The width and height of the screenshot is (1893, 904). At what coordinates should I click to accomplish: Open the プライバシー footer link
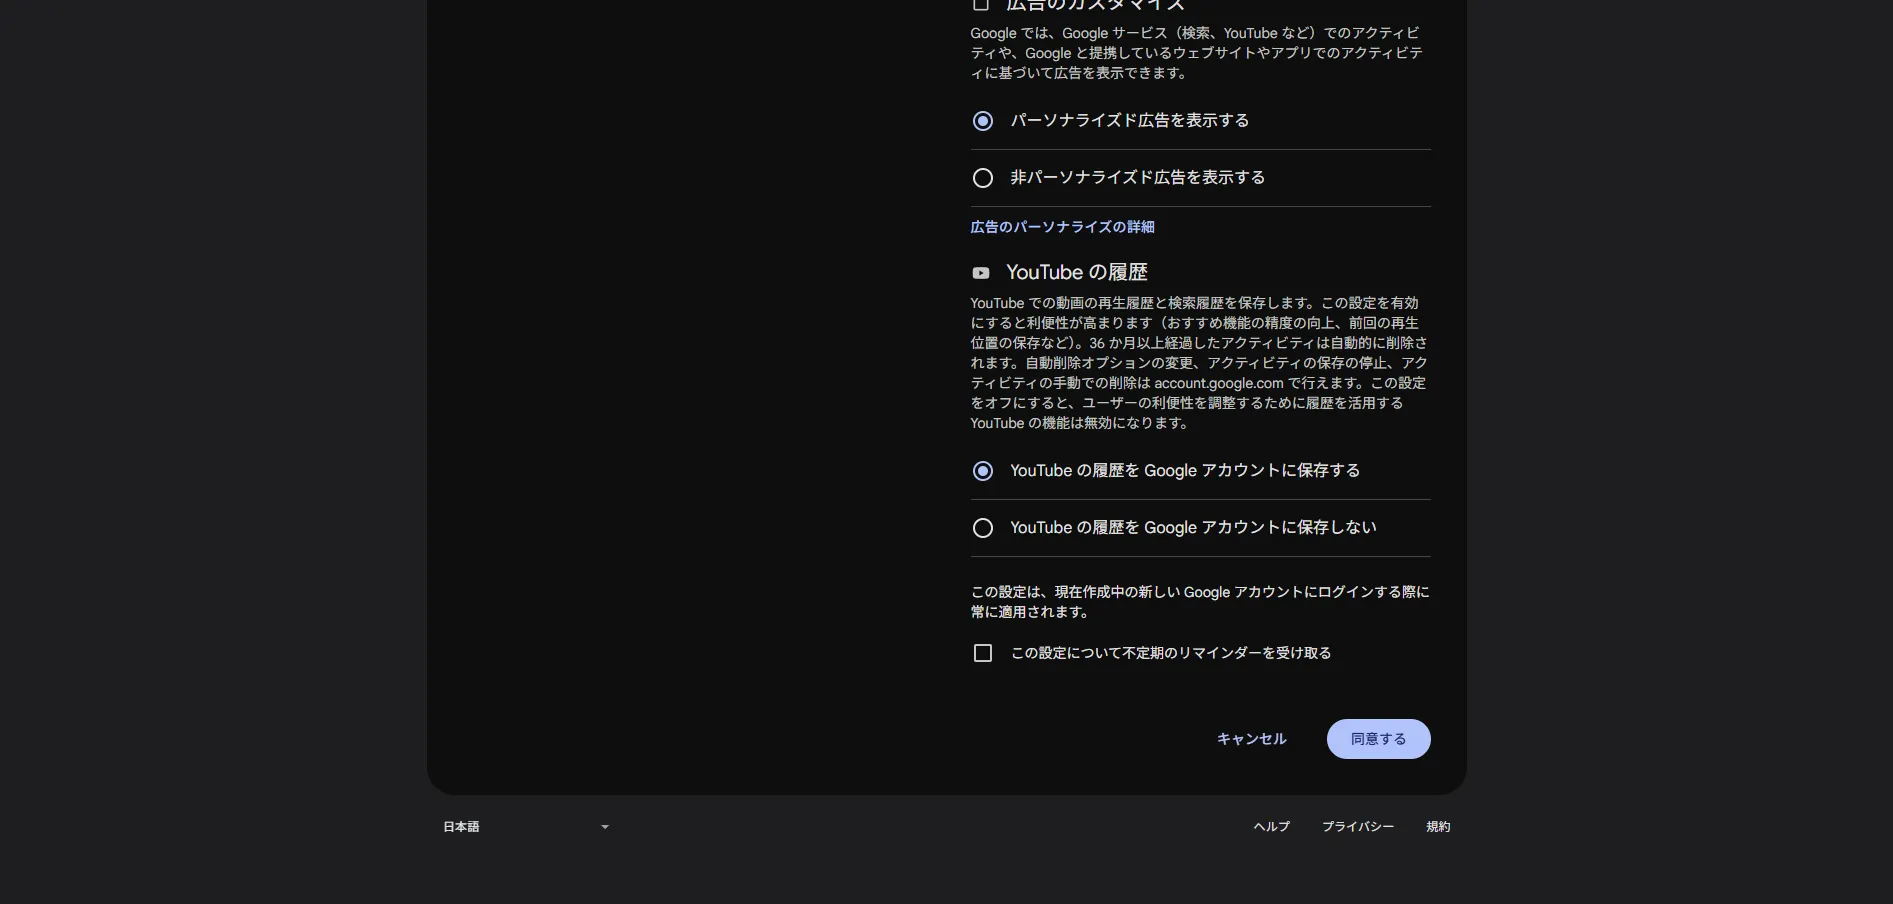(1357, 827)
